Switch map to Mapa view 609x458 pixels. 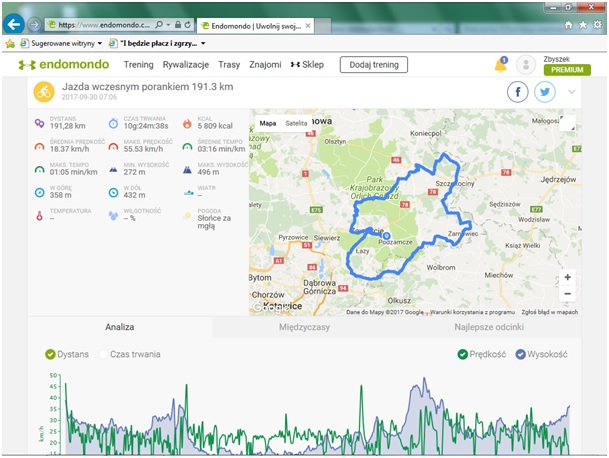268,123
